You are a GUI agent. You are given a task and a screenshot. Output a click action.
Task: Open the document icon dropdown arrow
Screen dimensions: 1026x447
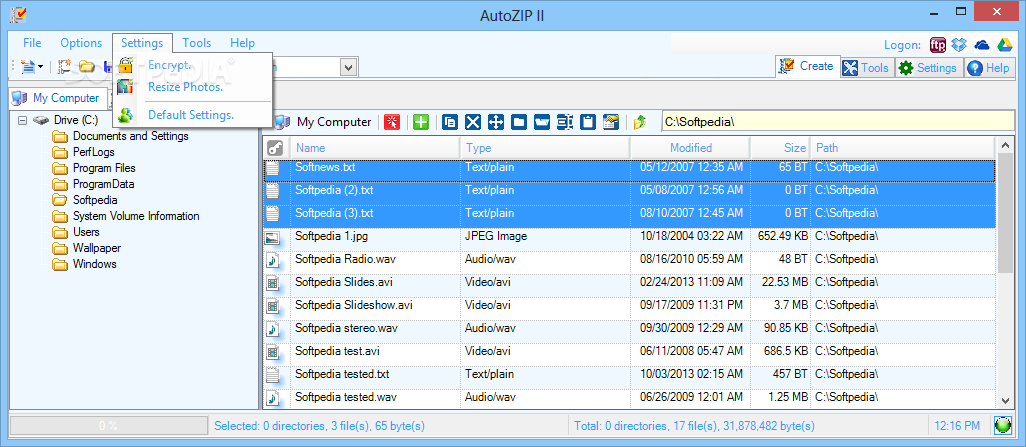pyautogui.click(x=40, y=66)
